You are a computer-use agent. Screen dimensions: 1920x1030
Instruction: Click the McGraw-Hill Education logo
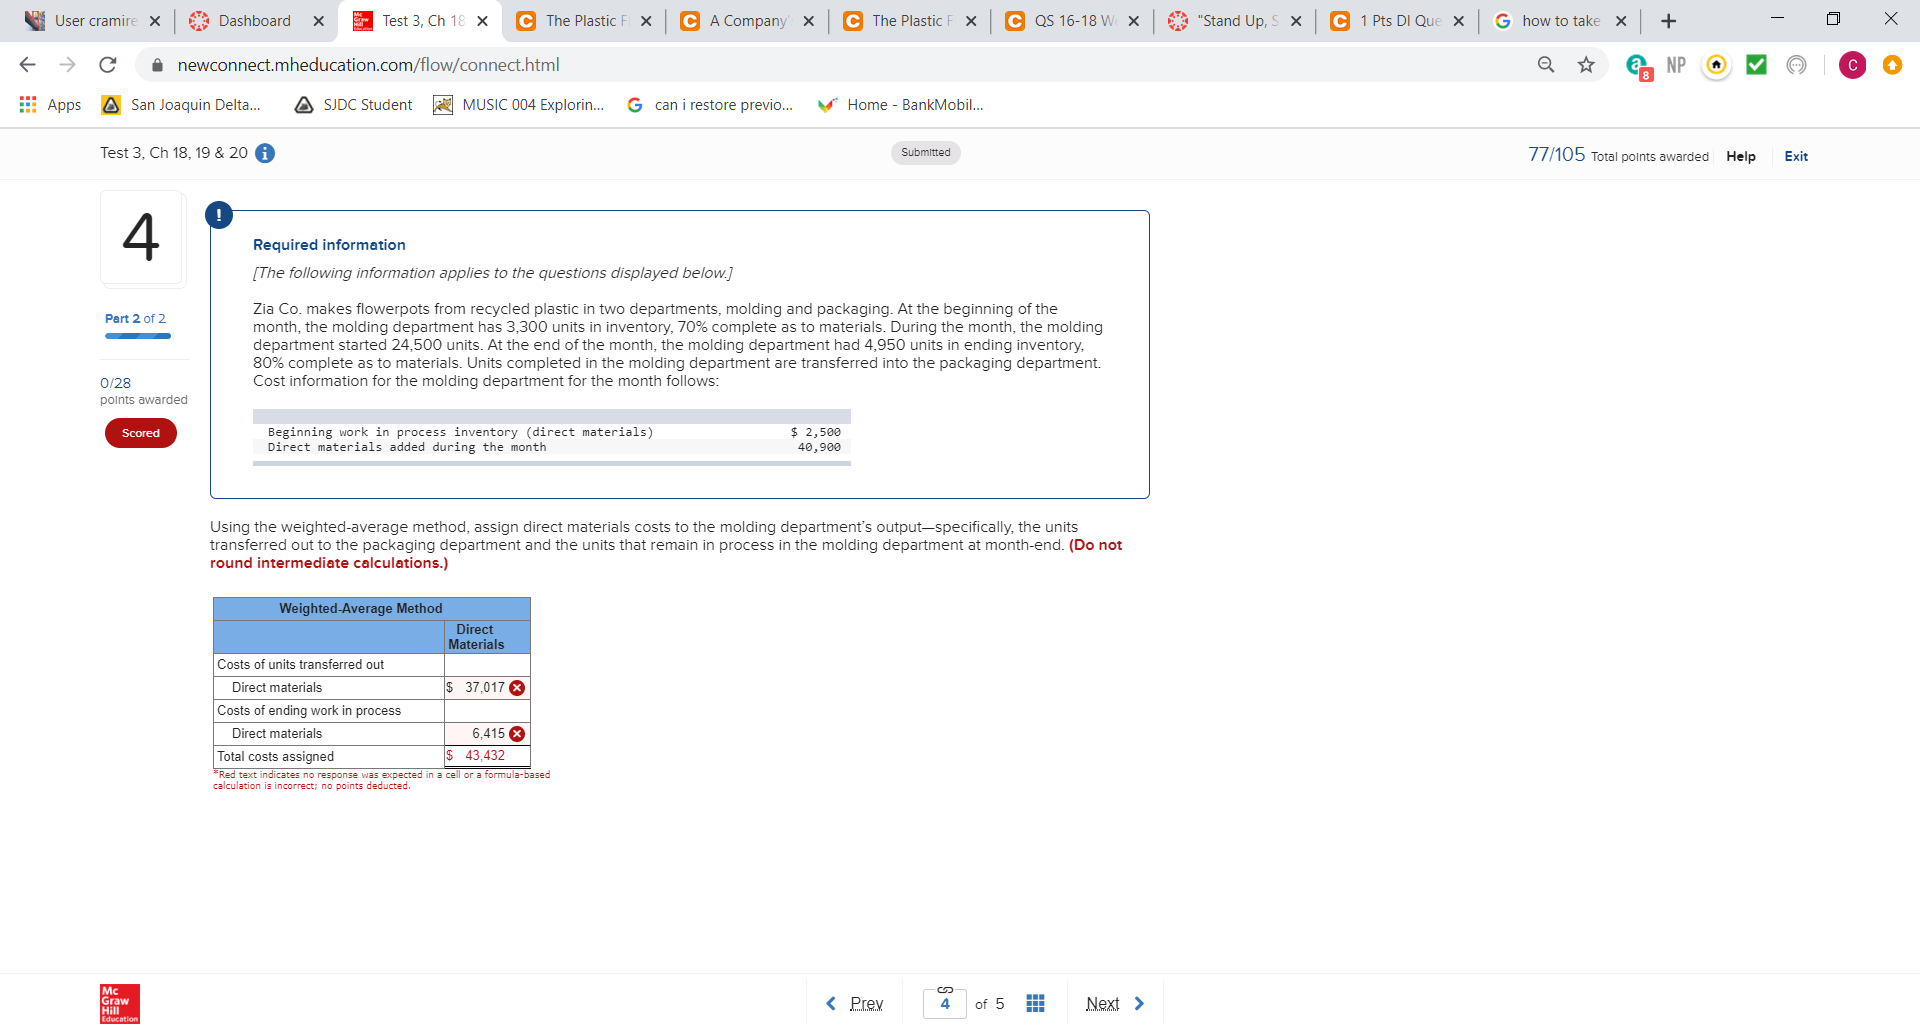point(119,1003)
